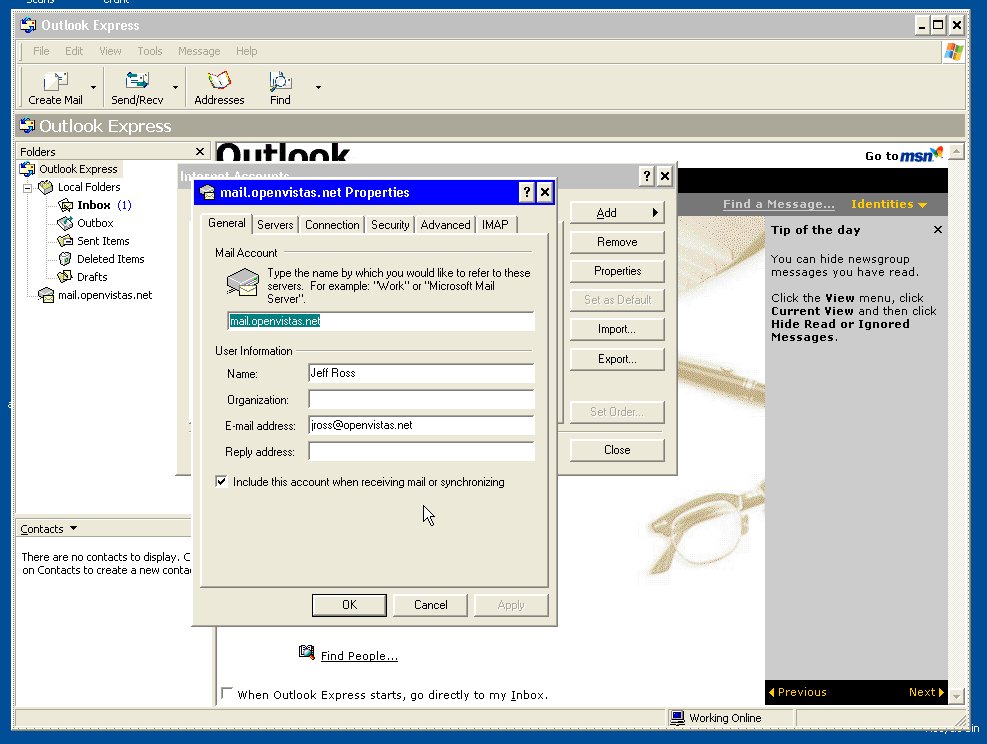Click the mail account server image in Properties

point(243,282)
